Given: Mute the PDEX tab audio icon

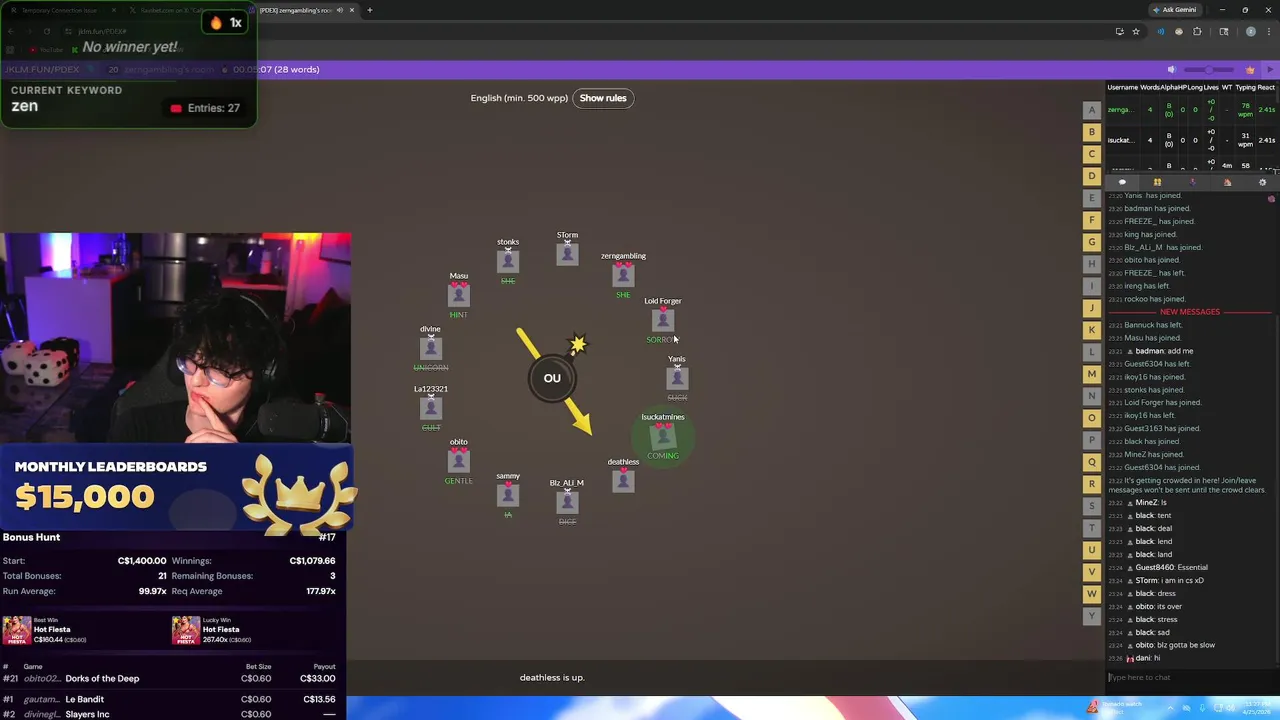Looking at the screenshot, I should click(x=340, y=10).
